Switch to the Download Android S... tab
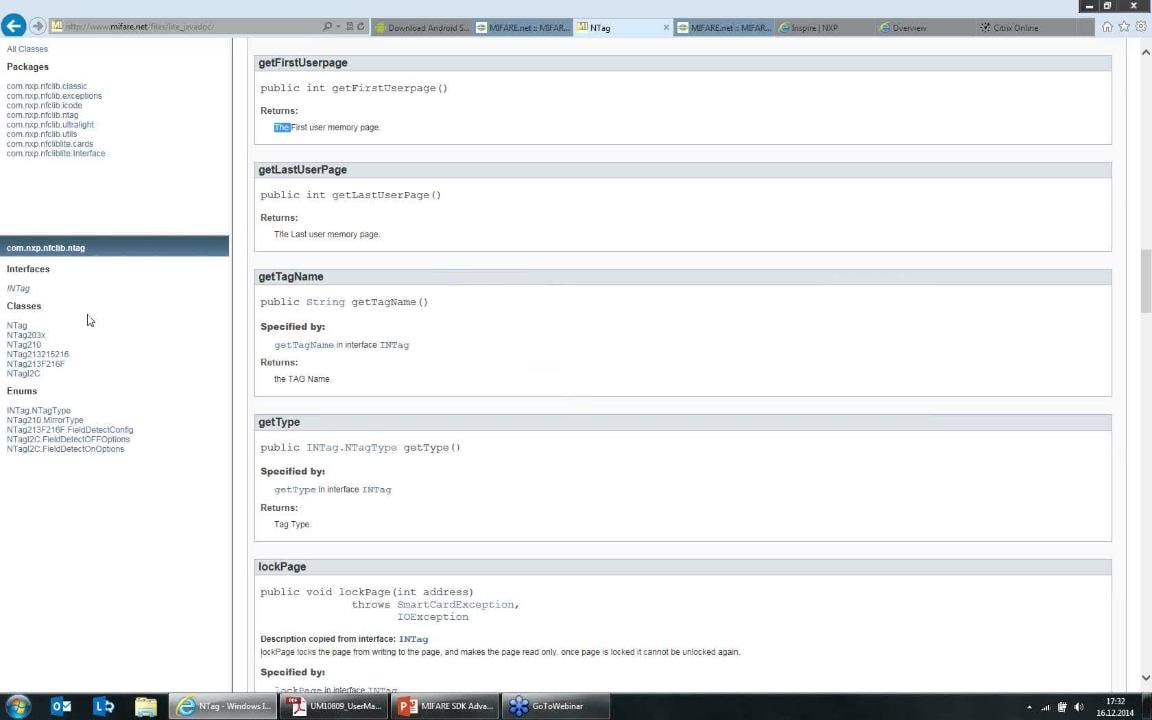 422,28
